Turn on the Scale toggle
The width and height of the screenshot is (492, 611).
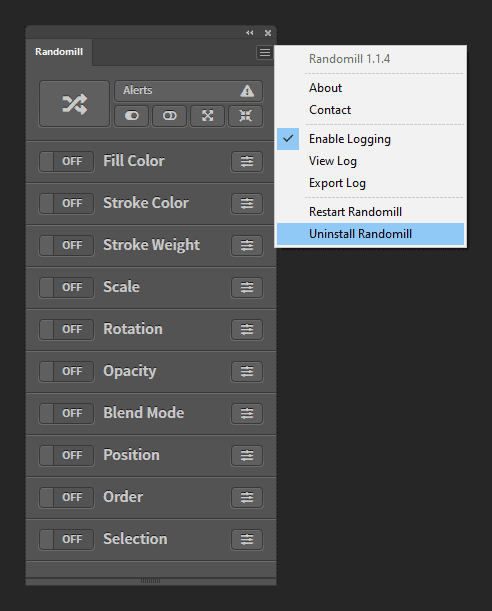(66, 288)
